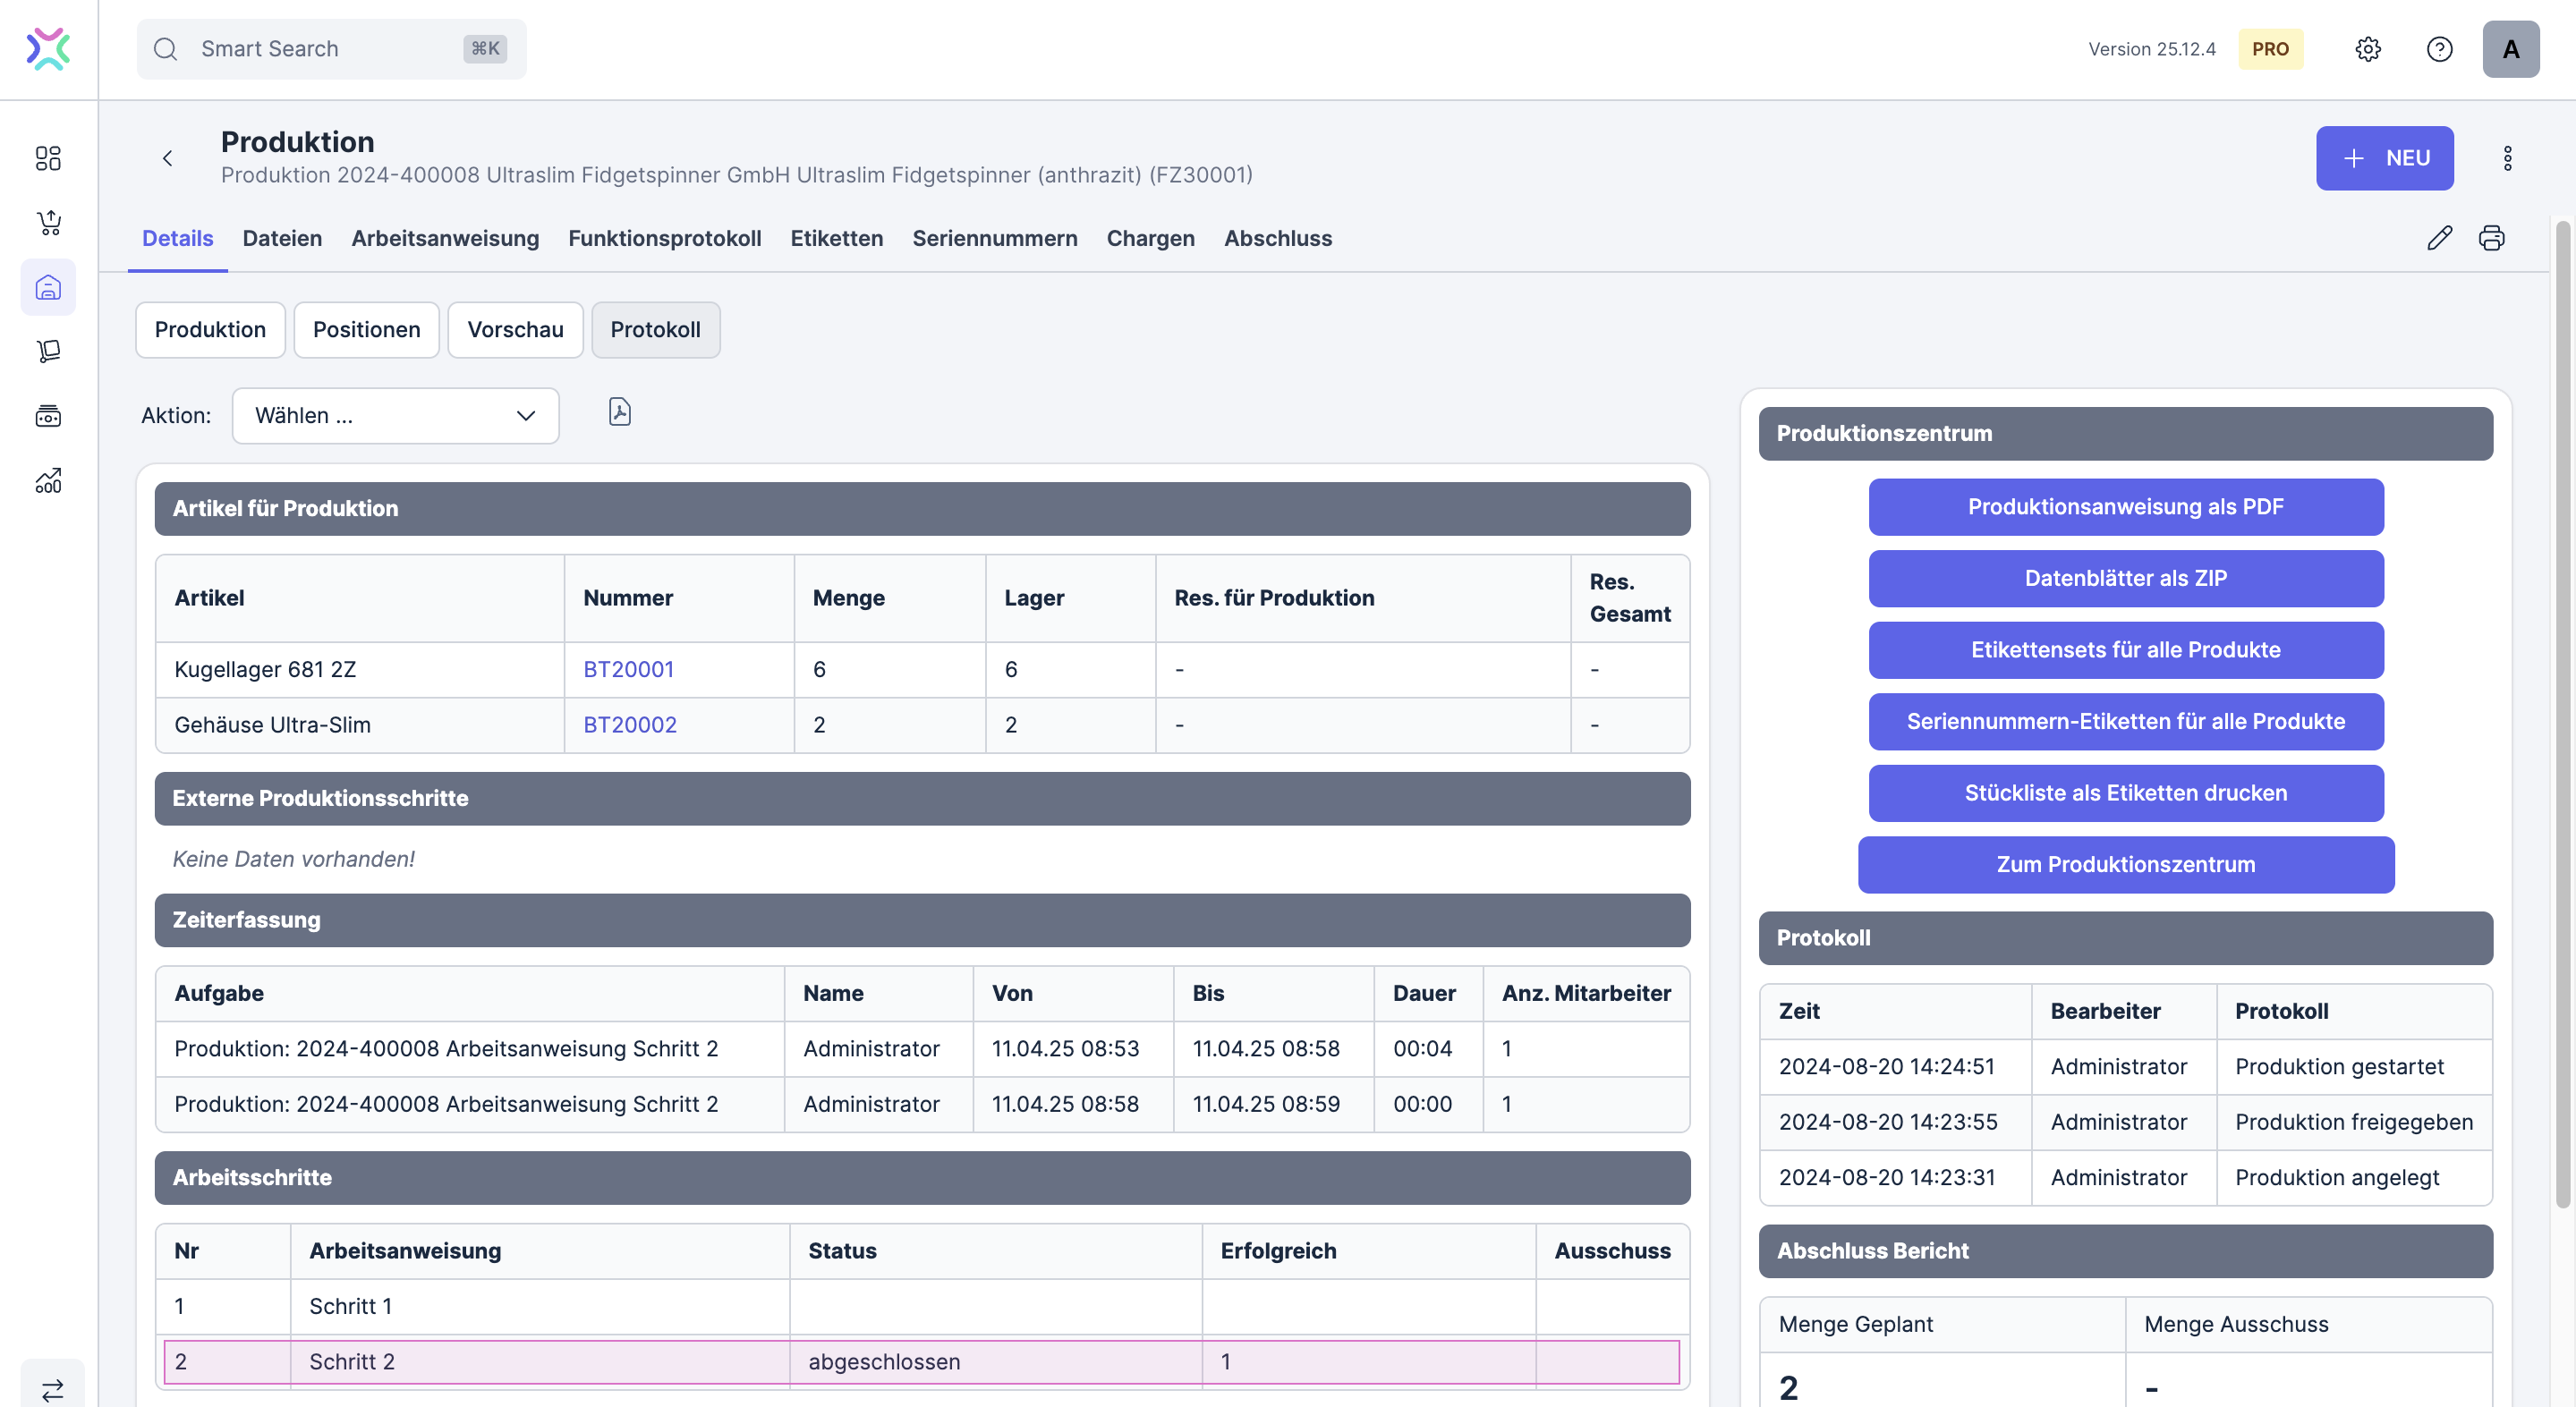Open the user avatar 'A' menu
Viewport: 2576px width, 1407px height.
2510,49
